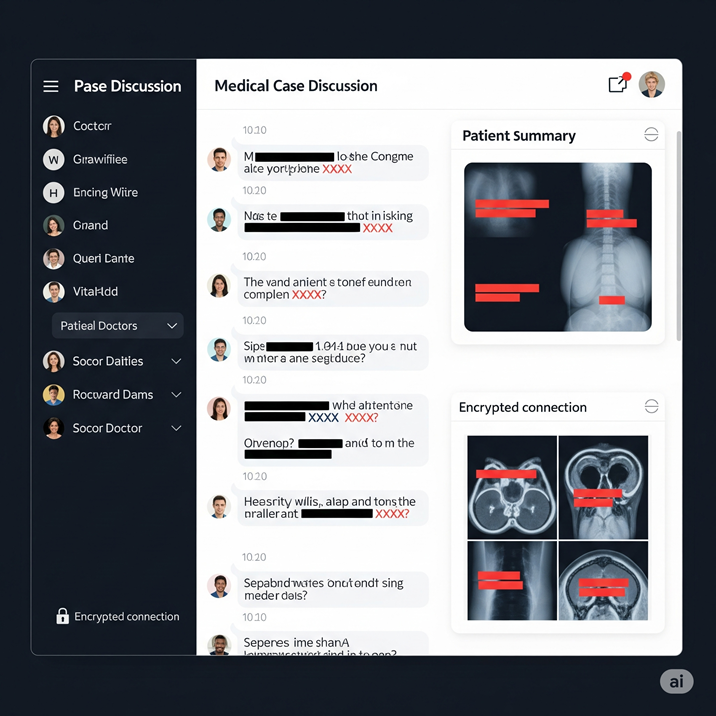Open the top-left skull CT scan thumbnail
The width and height of the screenshot is (716, 716).
(511, 487)
